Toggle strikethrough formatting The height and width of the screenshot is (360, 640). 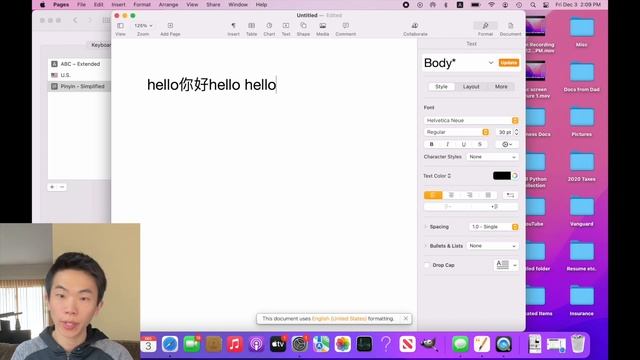480,144
